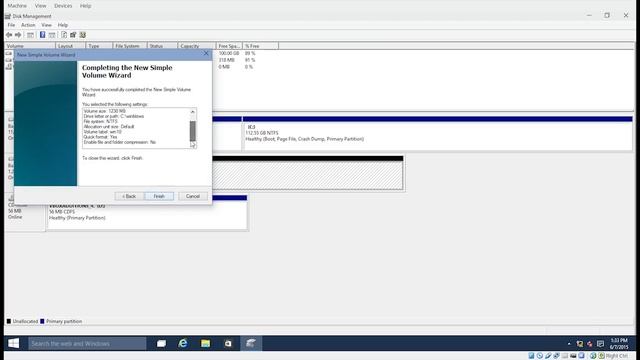Viewport: 640px width, 360px height.
Task: Click VirtualBox hard disk activity status icon
Action: (531, 356)
